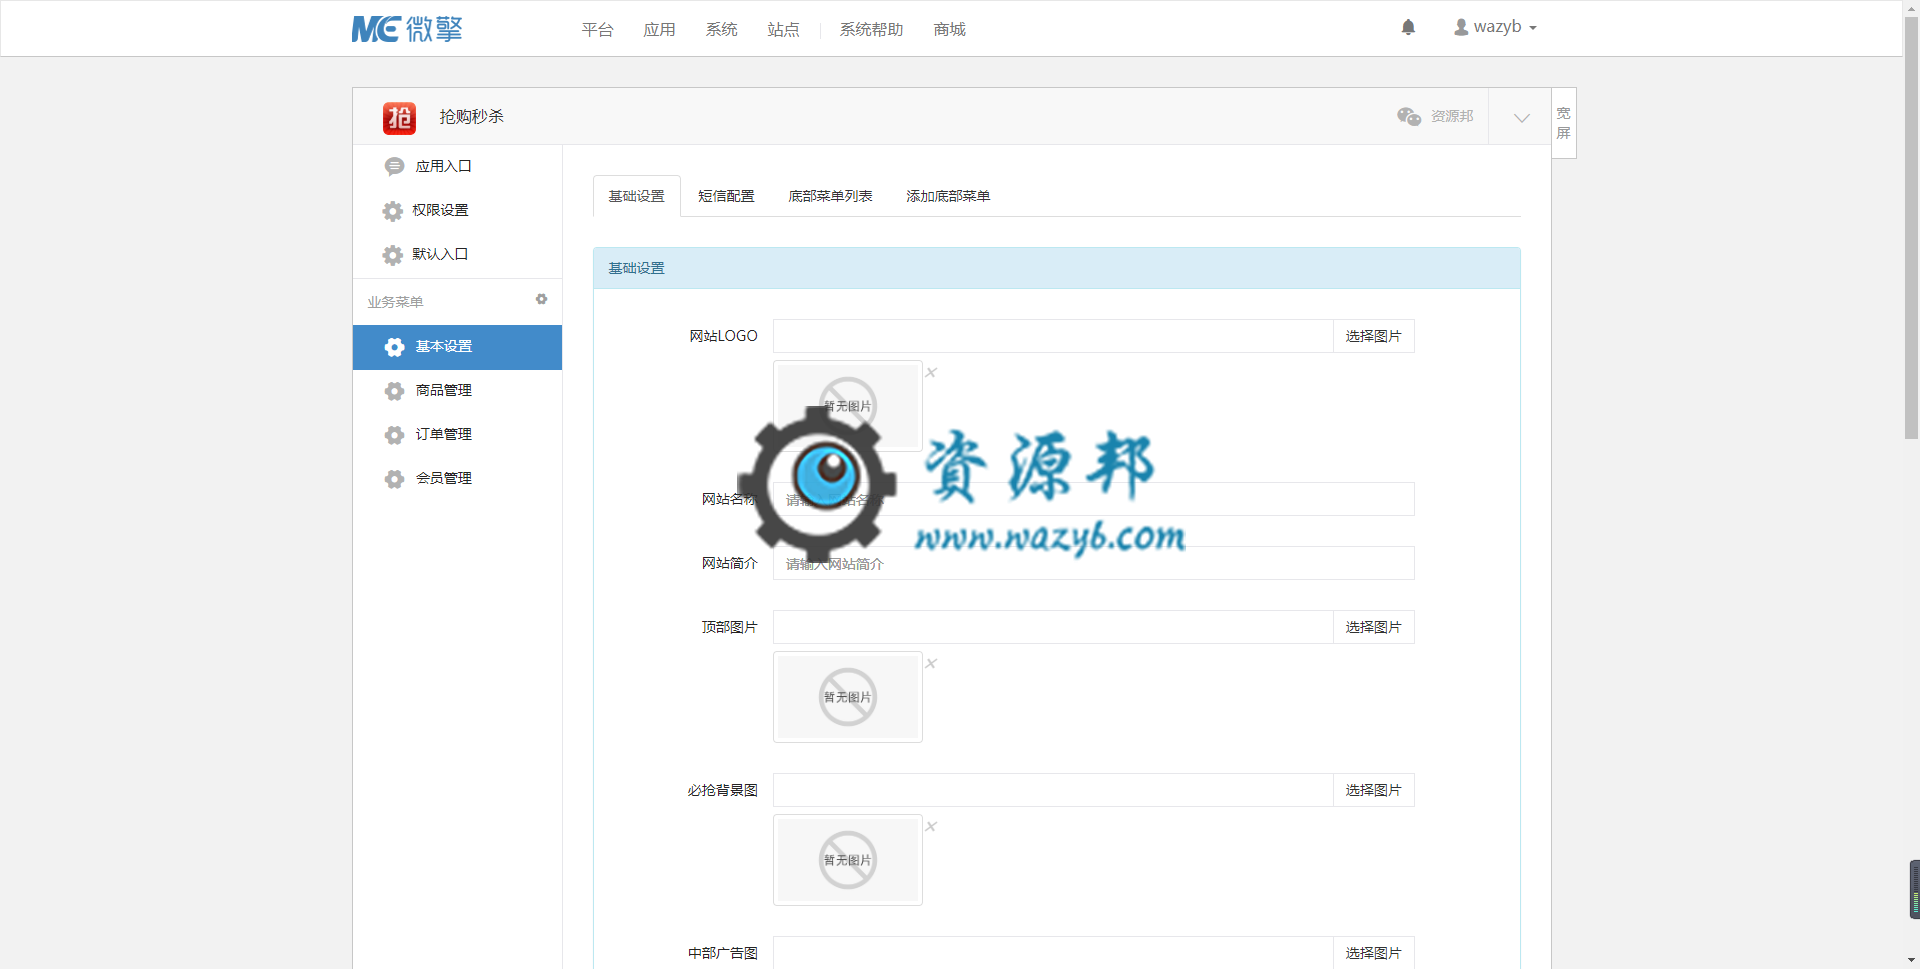
Task: Select 基本设置 in the sidebar
Action: coord(457,347)
